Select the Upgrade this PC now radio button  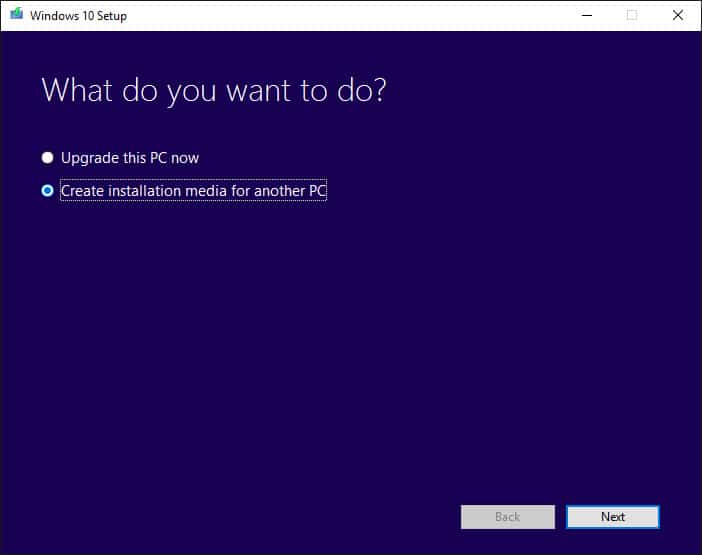pyautogui.click(x=47, y=158)
